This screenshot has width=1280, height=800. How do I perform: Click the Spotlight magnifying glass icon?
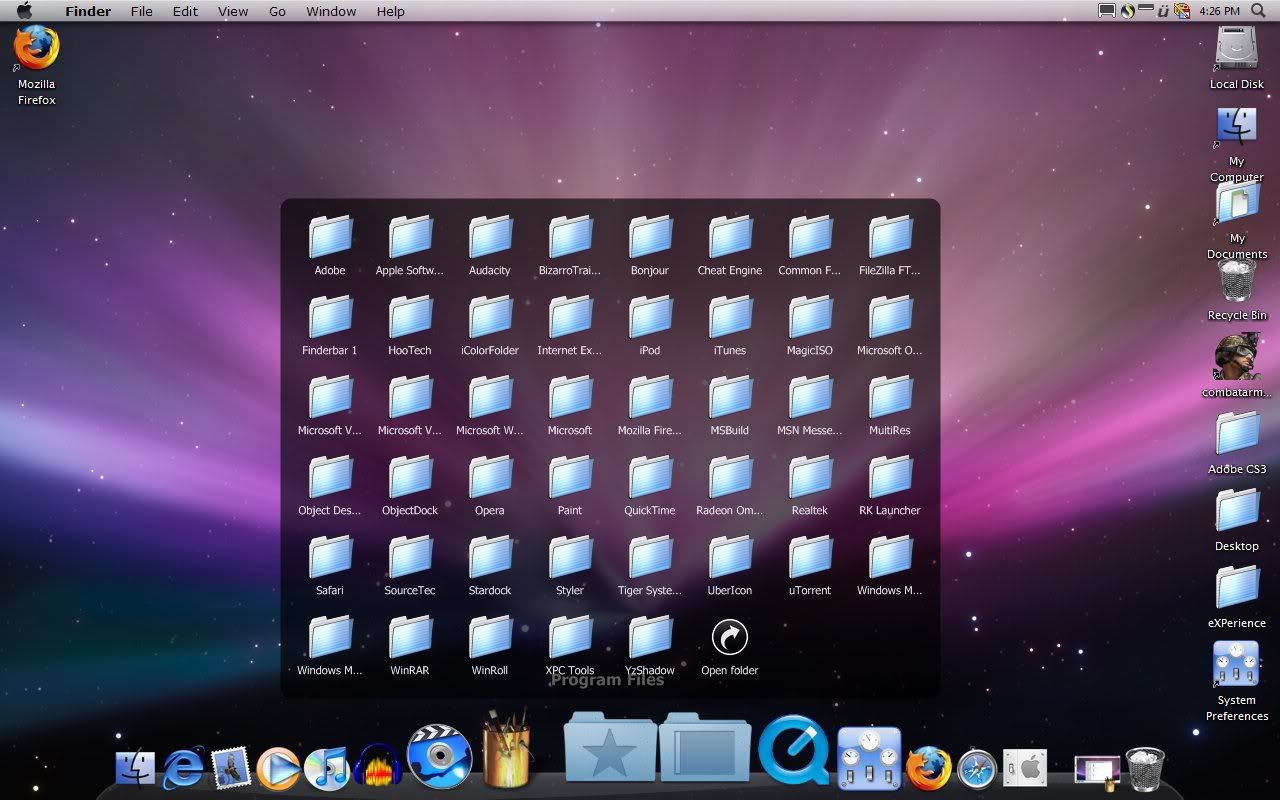[1258, 11]
